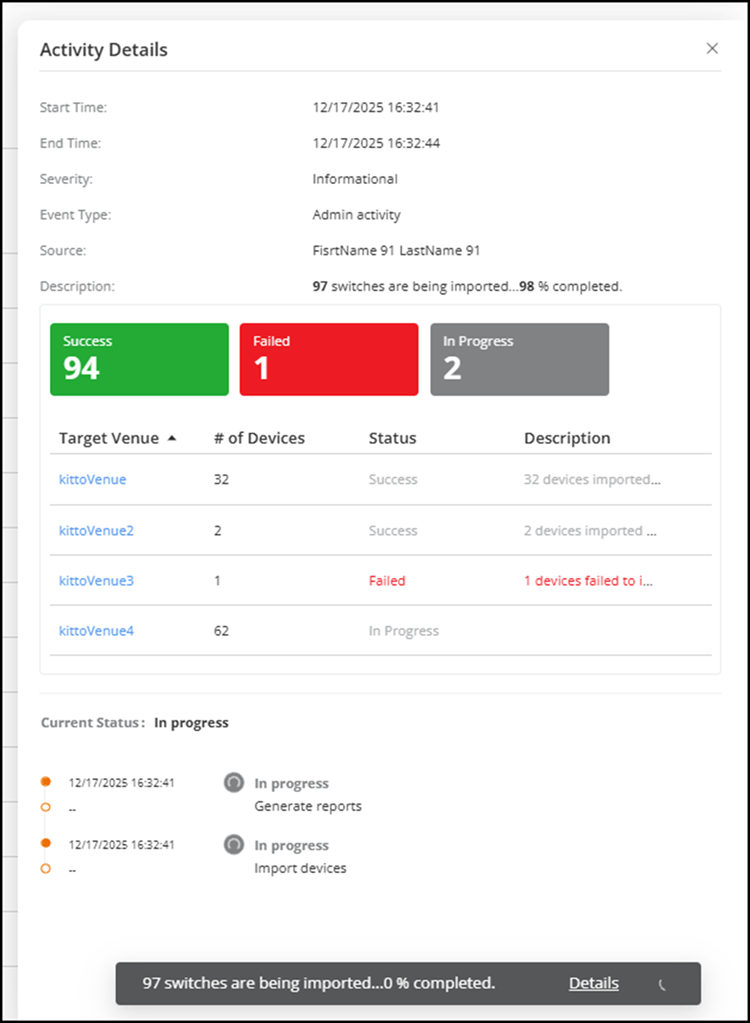Open the kittoVenue4 link
Image resolution: width=750 pixels, height=1023 pixels.
[96, 630]
